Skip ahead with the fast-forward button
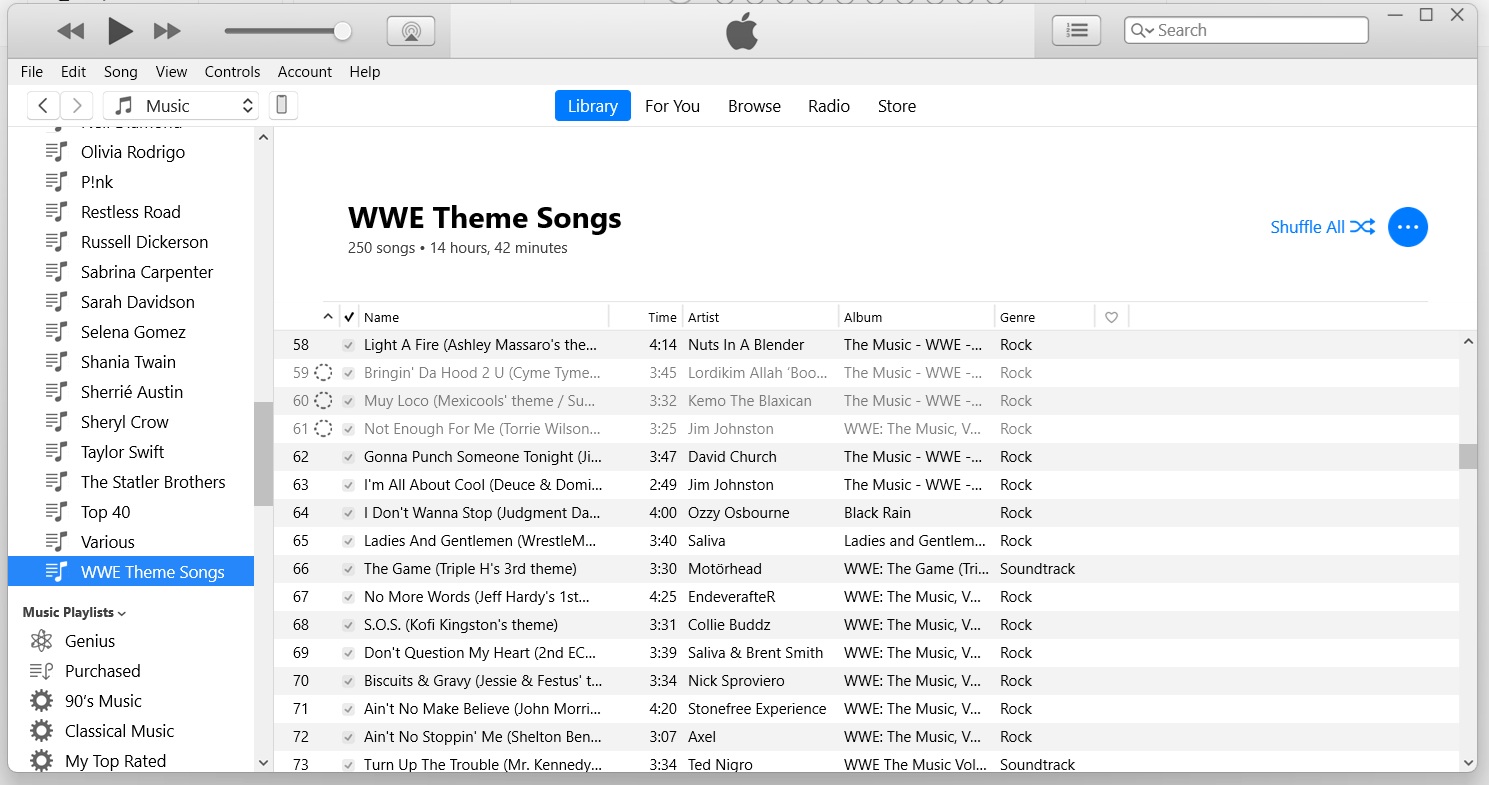Viewport: 1489px width, 785px height. coord(167,31)
